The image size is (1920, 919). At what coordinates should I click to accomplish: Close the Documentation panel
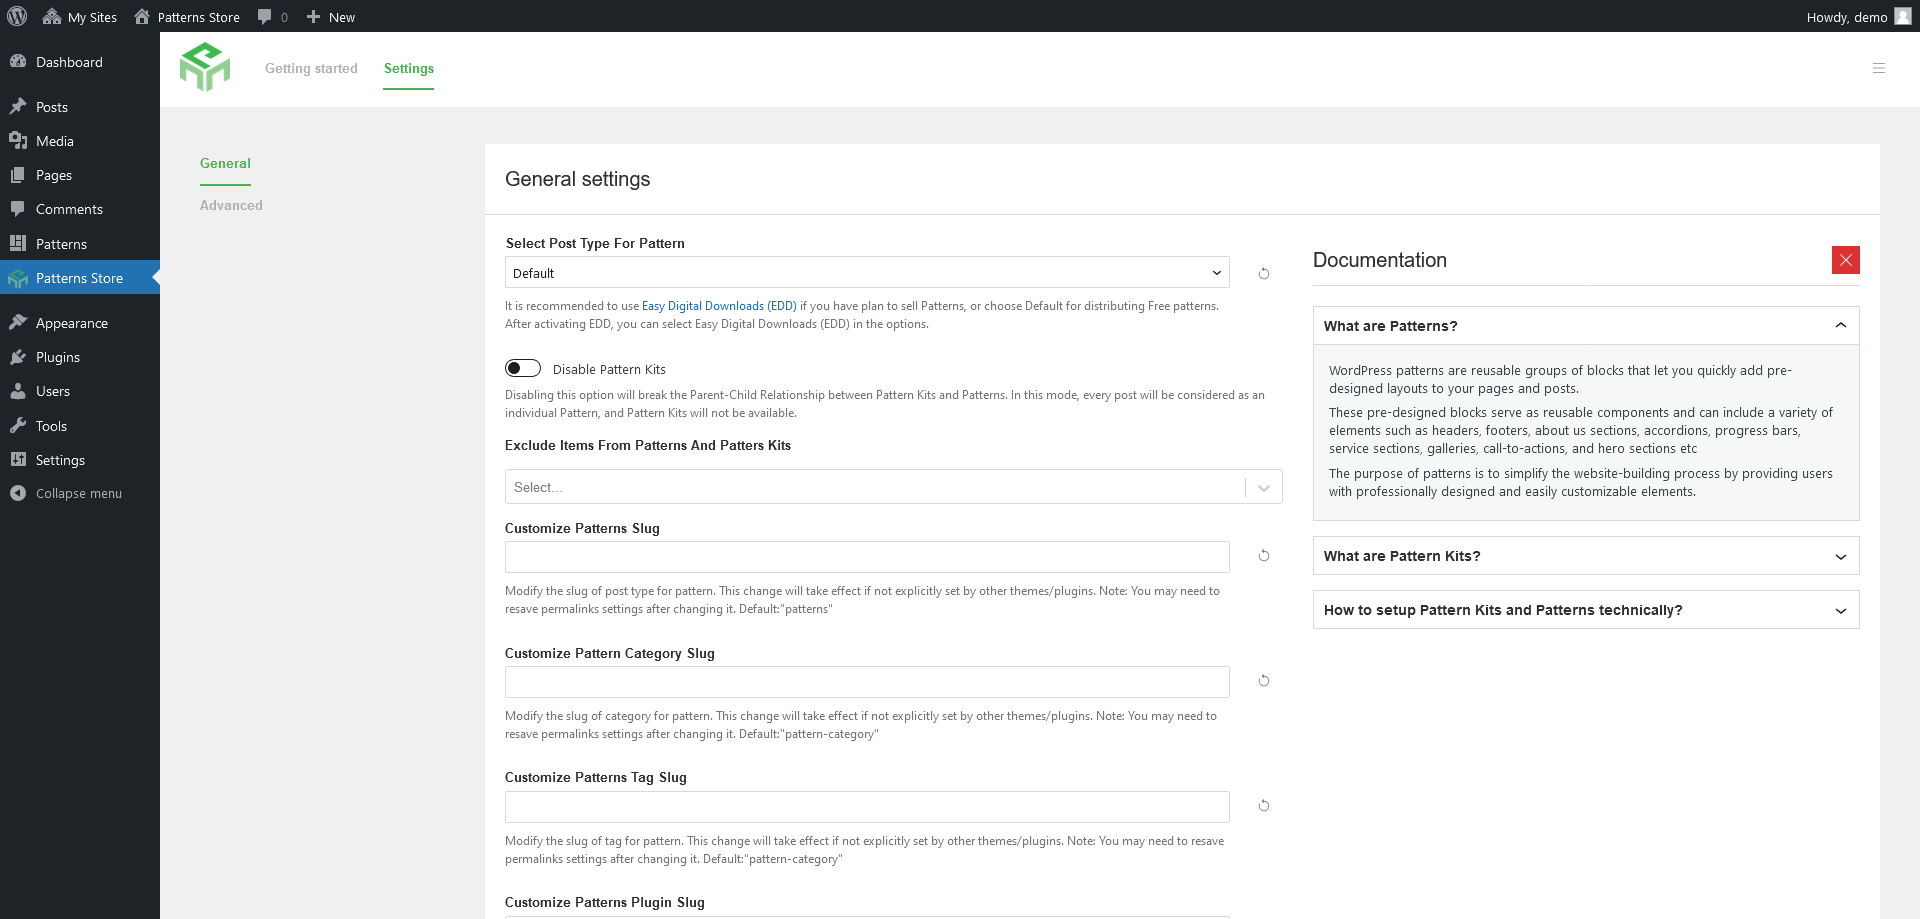(x=1845, y=260)
